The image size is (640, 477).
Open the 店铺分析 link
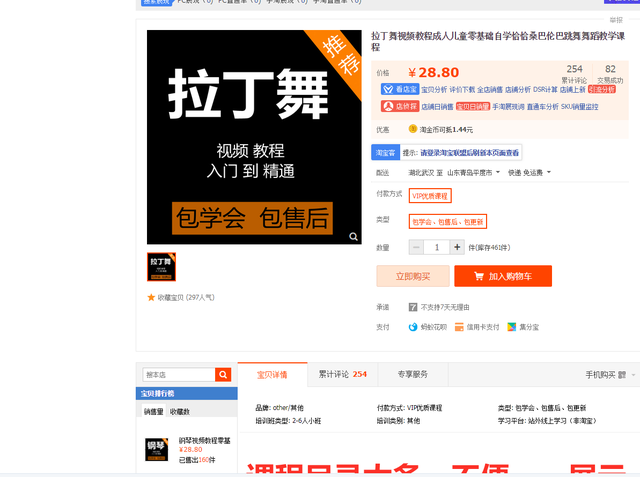518,89
